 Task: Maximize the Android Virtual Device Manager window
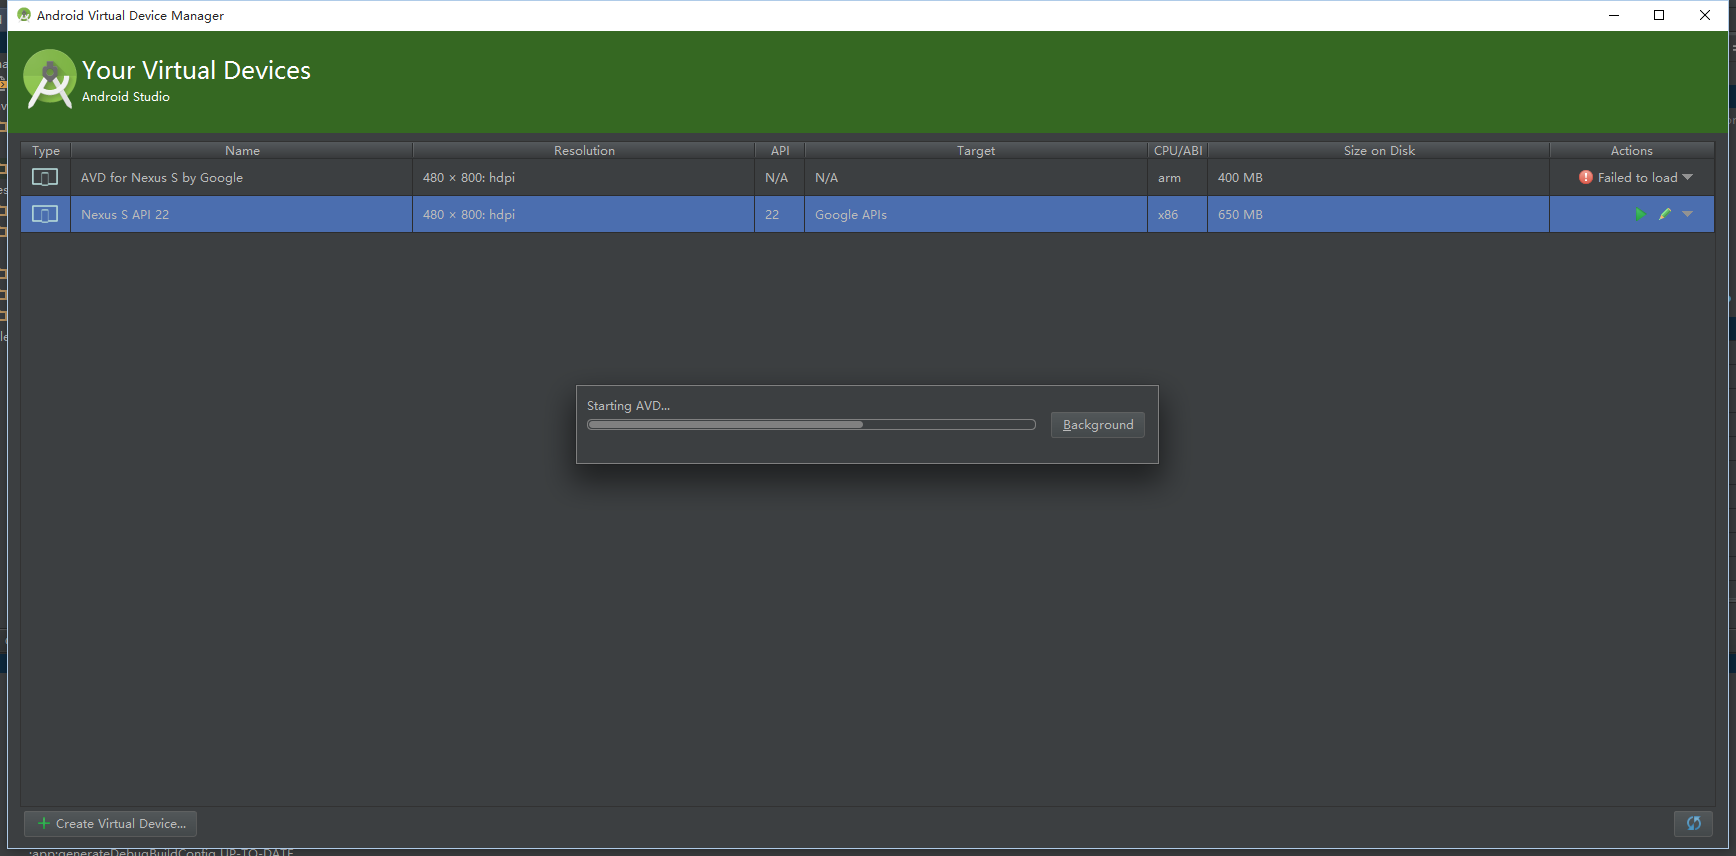tap(1659, 15)
